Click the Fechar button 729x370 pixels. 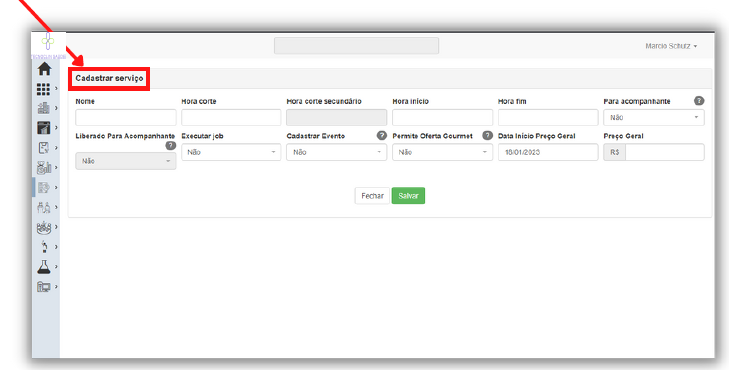(372, 196)
